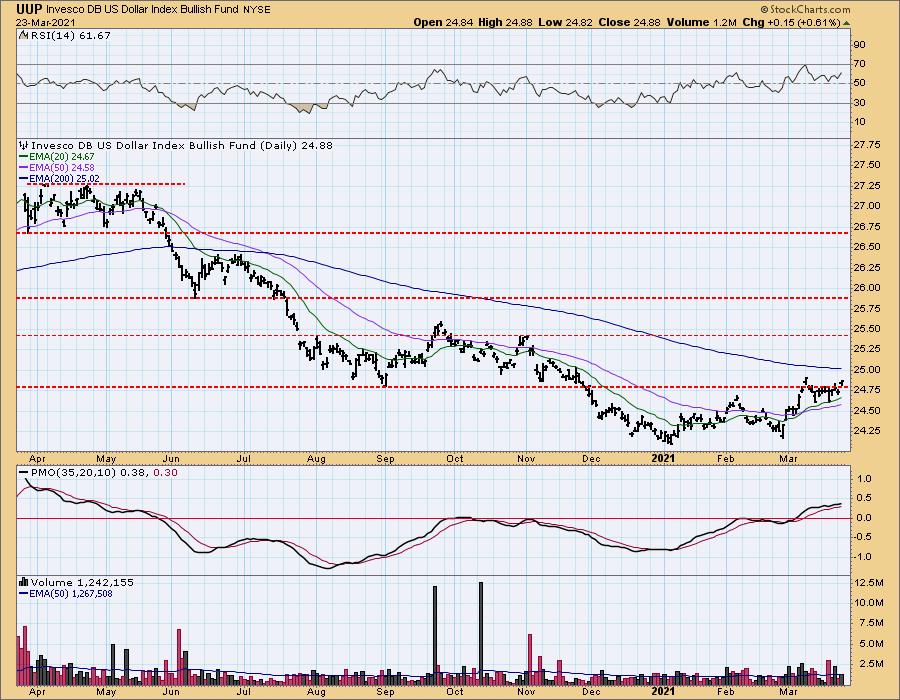
Task: Click the EMA(50) 24.58 legend text
Action: click(x=61, y=168)
